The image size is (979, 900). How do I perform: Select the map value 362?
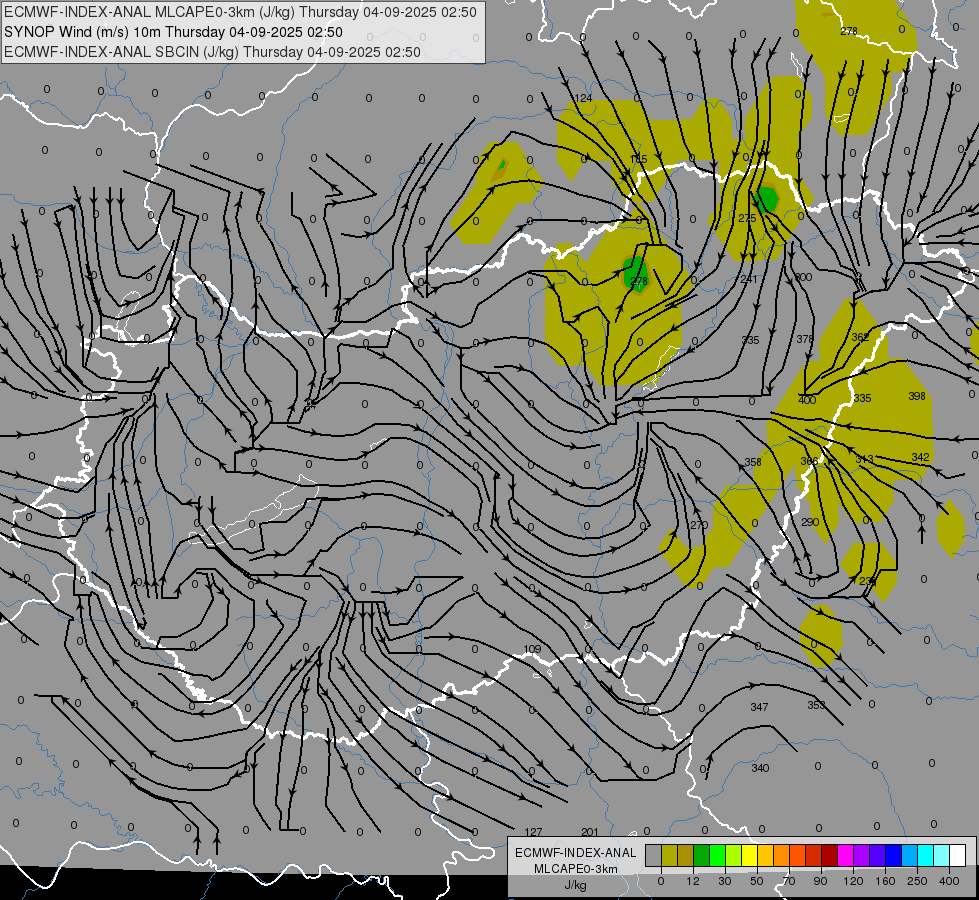[860, 337]
